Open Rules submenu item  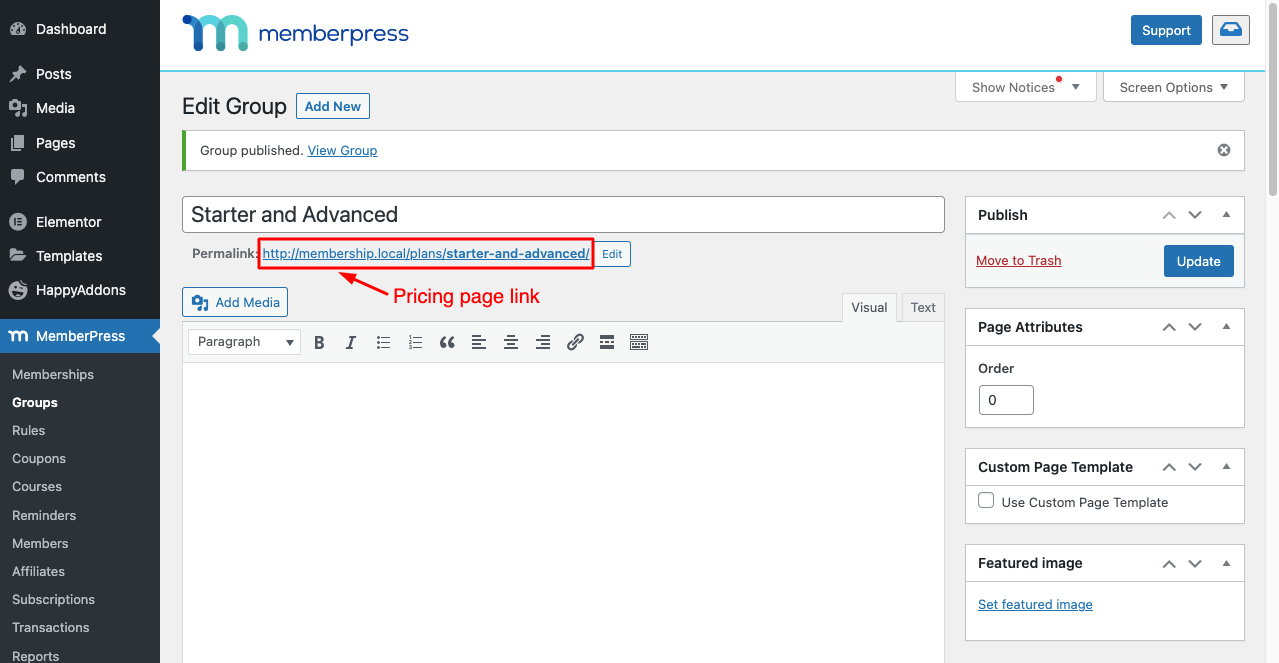29,430
